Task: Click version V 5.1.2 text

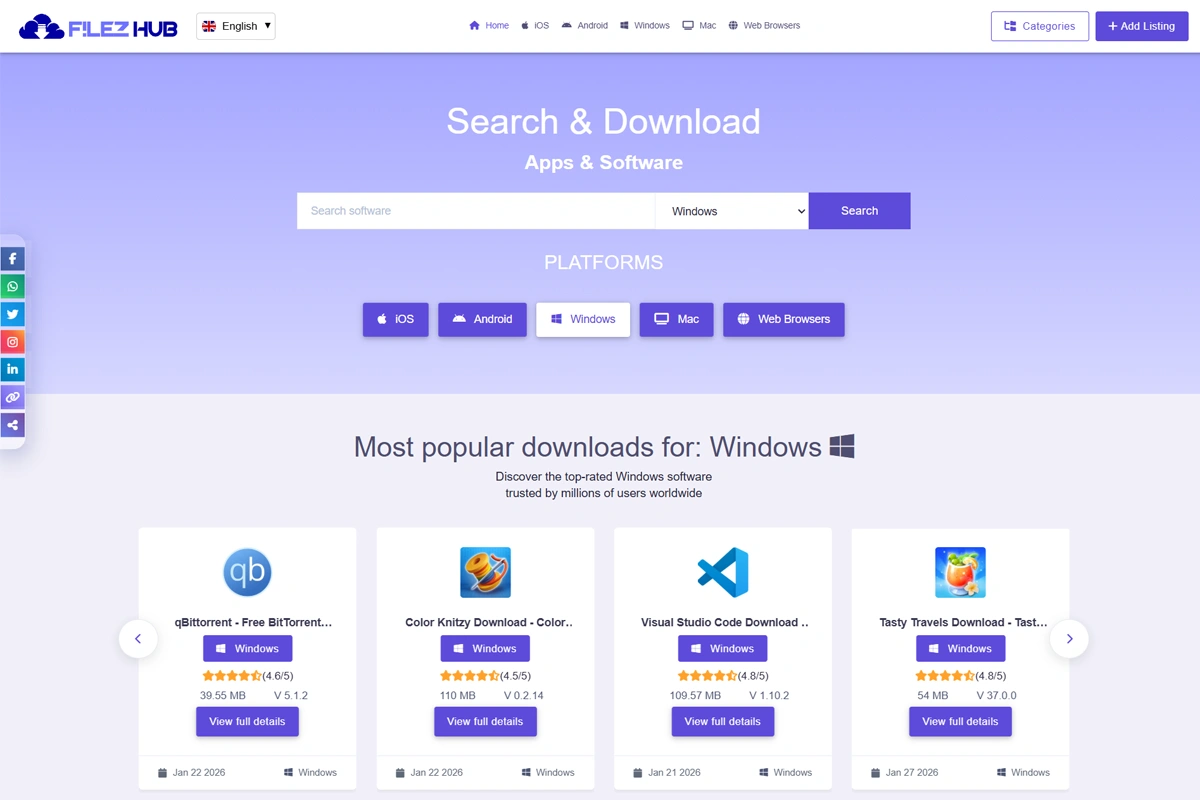Action: pyautogui.click(x=291, y=696)
